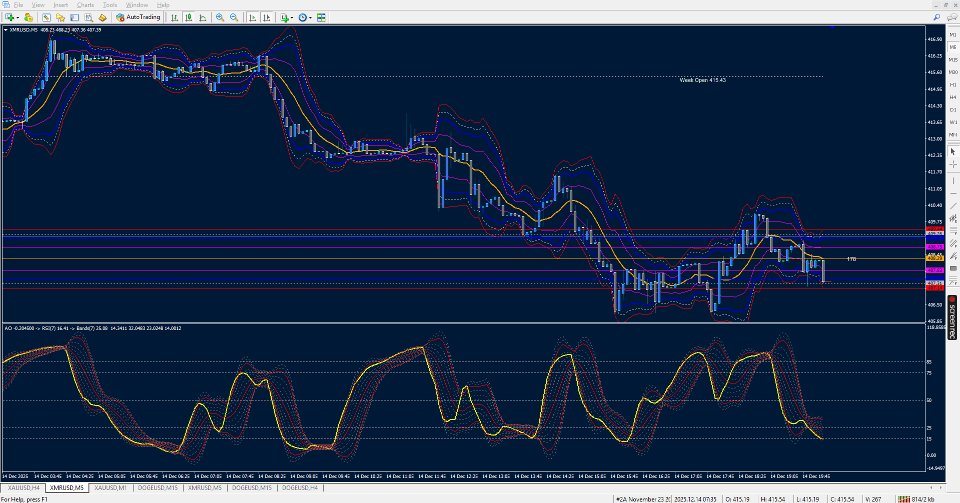
Task: Expand the New Chart dropdown arrow
Action: 18,18
